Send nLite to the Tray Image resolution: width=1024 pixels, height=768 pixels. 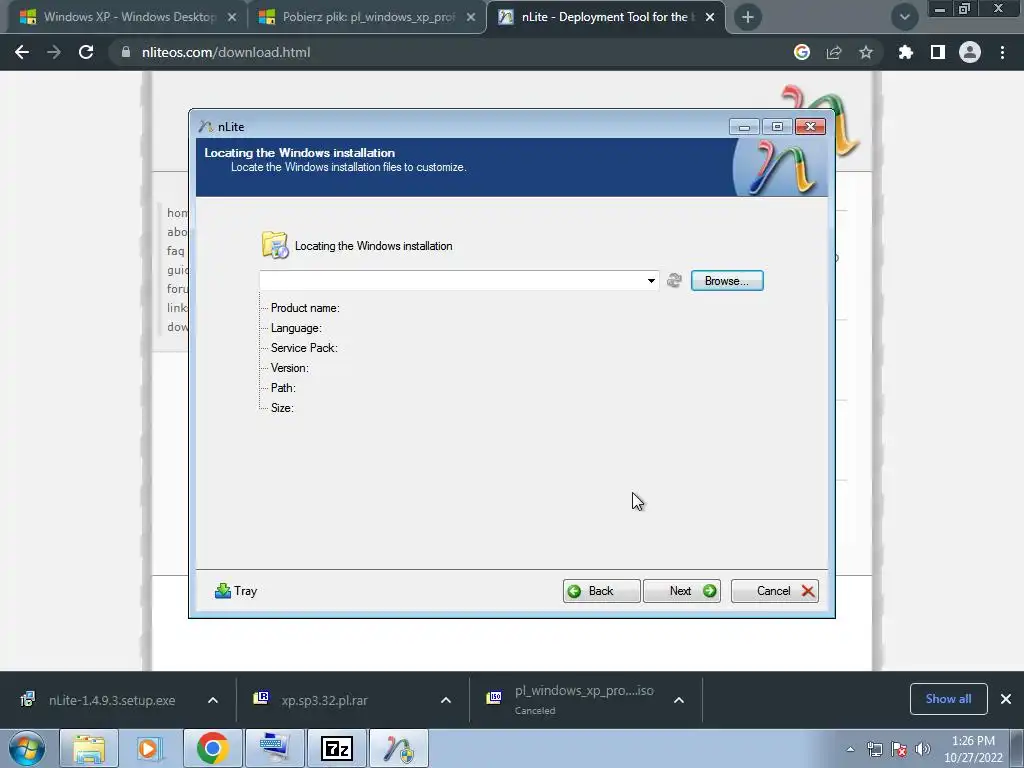(236, 591)
